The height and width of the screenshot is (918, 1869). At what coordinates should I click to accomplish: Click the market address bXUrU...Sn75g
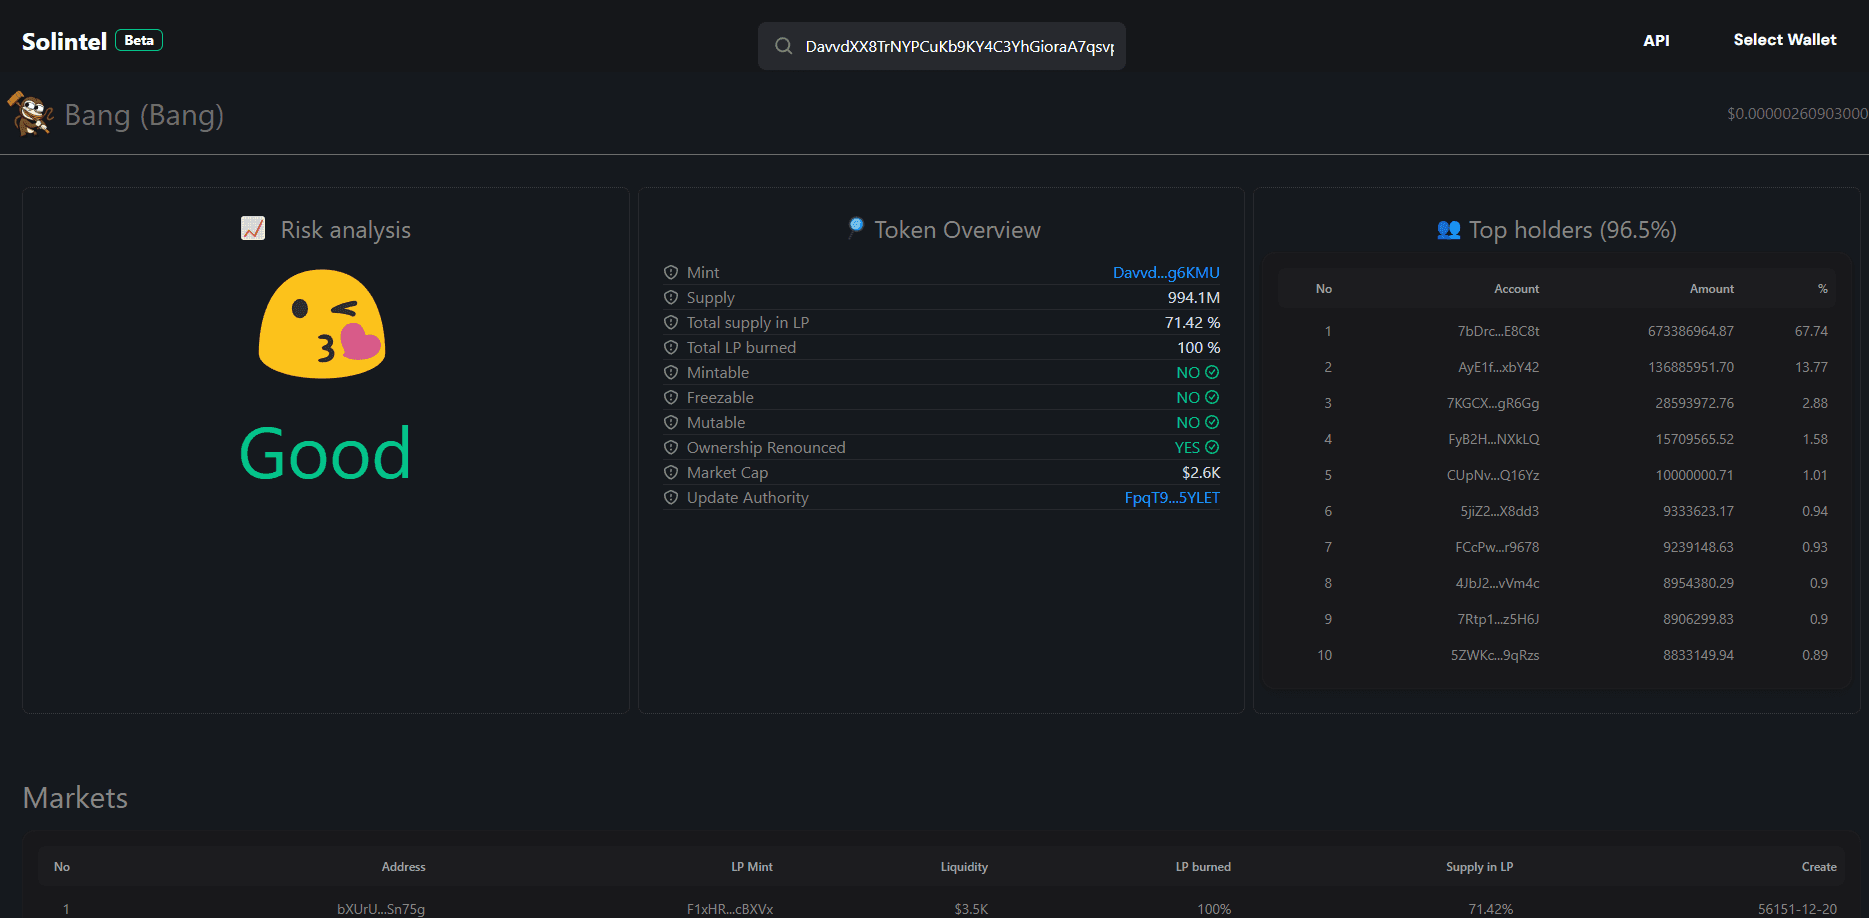381,909
